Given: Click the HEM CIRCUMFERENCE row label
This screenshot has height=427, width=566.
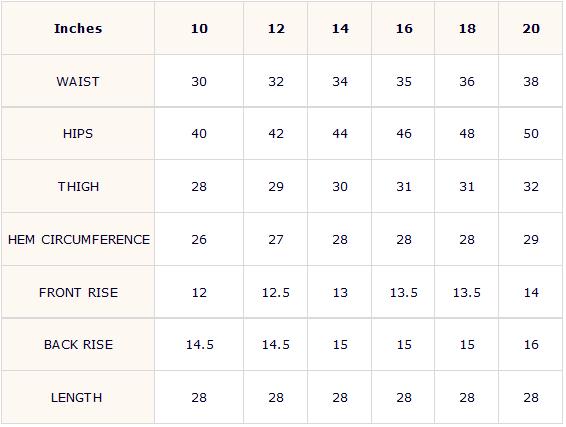Looking at the screenshot, I should tap(78, 239).
